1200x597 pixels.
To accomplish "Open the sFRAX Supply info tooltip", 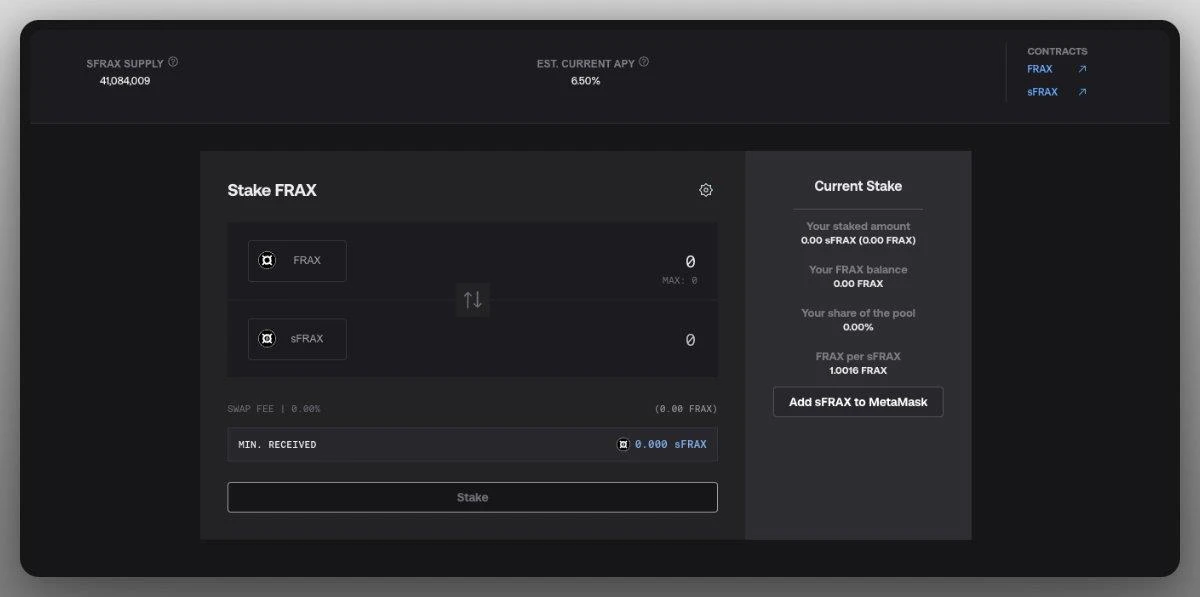I will 171,61.
